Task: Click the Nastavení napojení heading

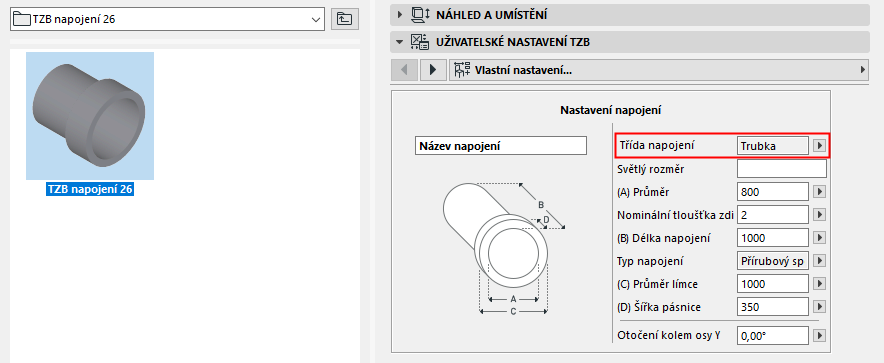Action: [610, 110]
